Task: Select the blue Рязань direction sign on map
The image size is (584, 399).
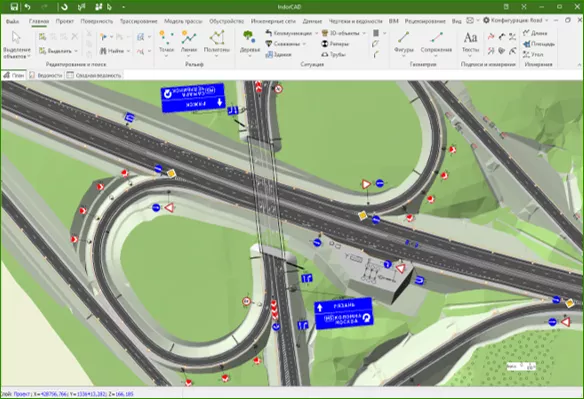Action: (x=343, y=313)
